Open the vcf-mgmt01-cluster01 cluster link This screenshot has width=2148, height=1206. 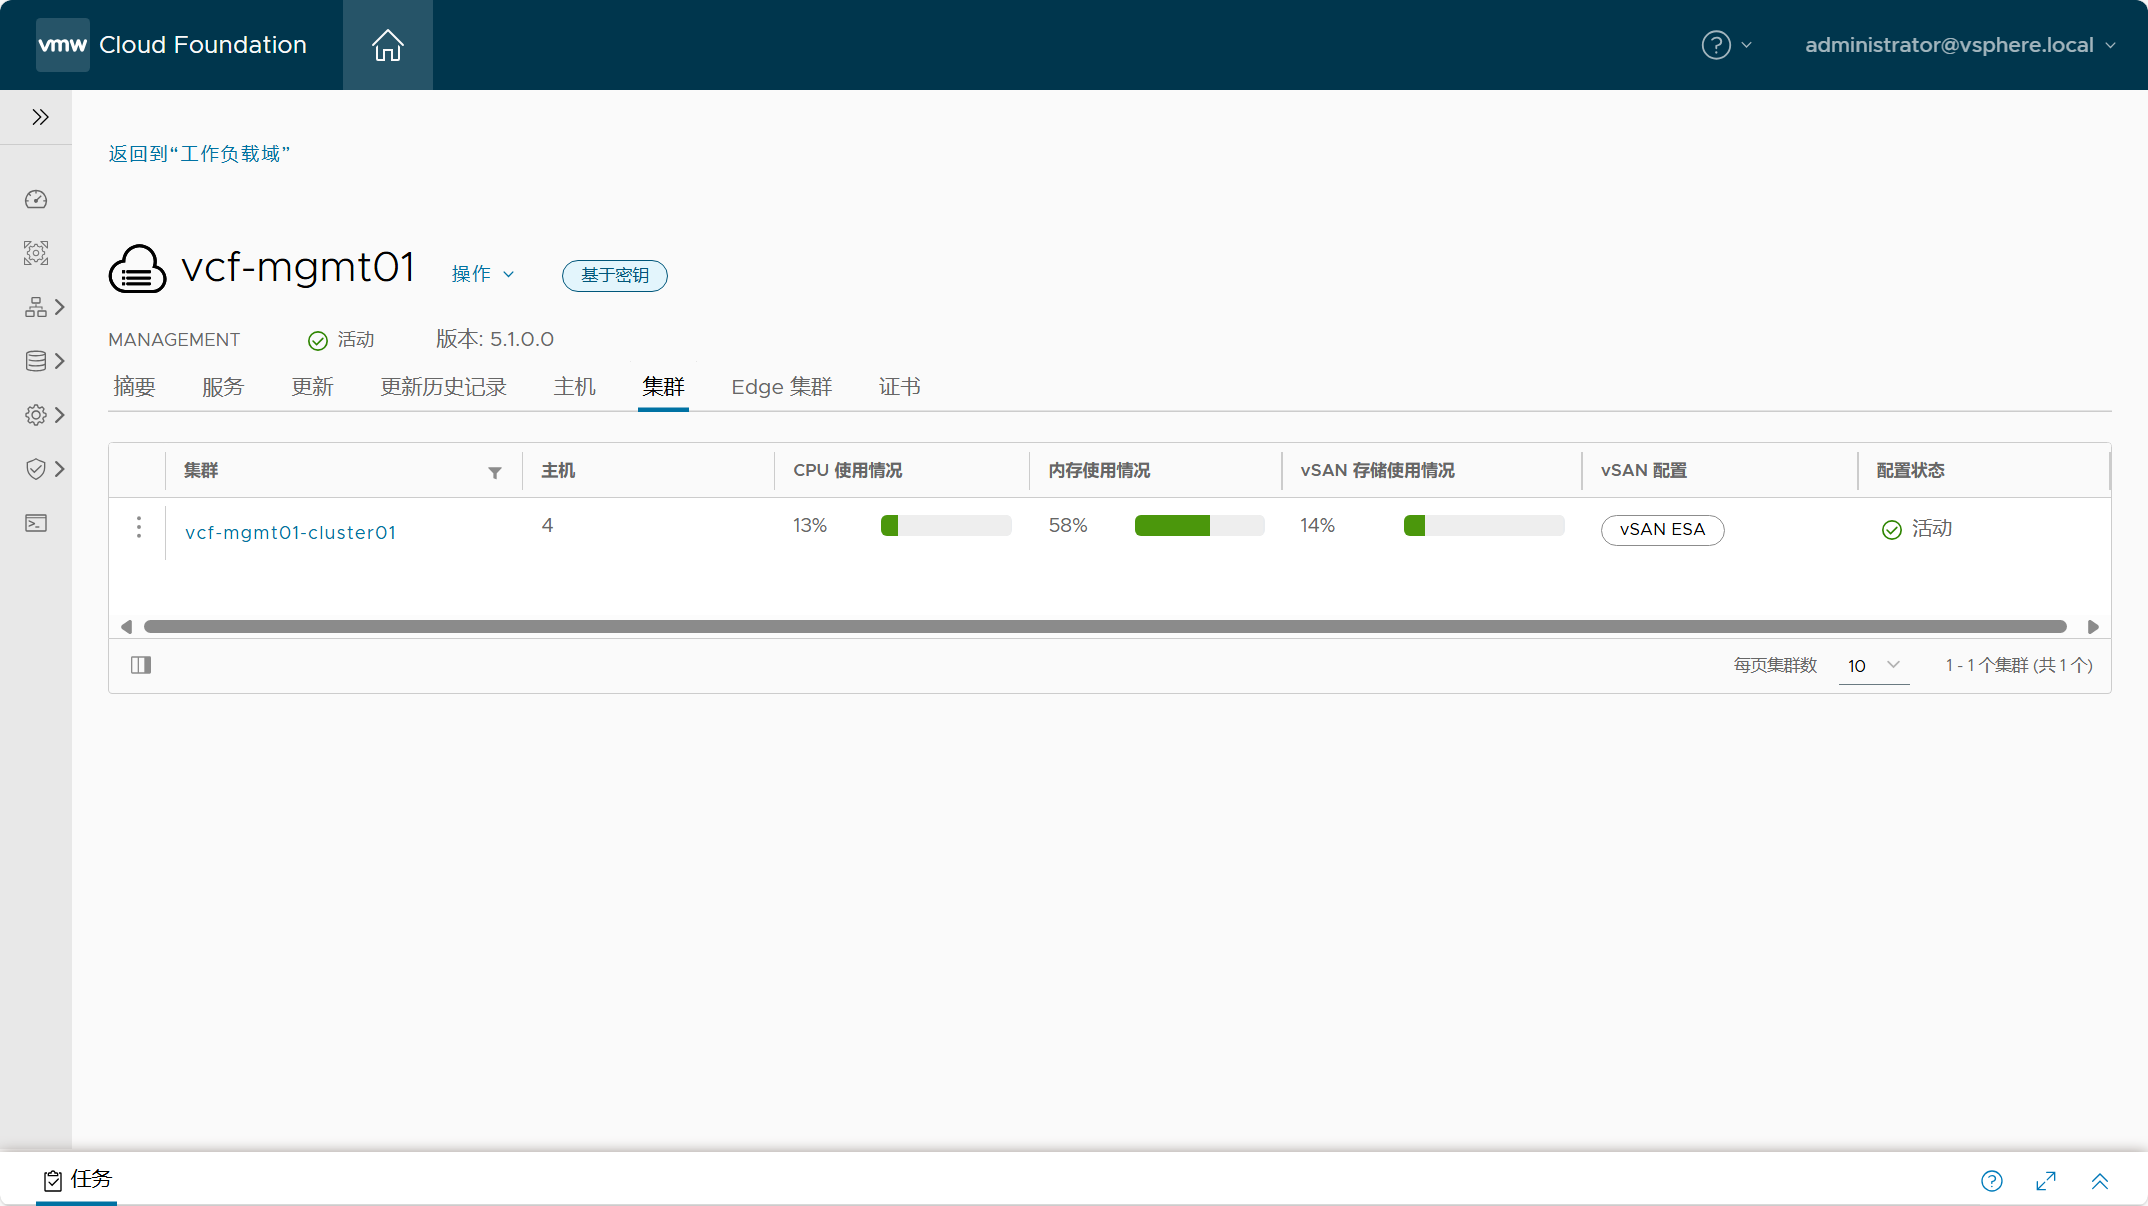pos(291,532)
